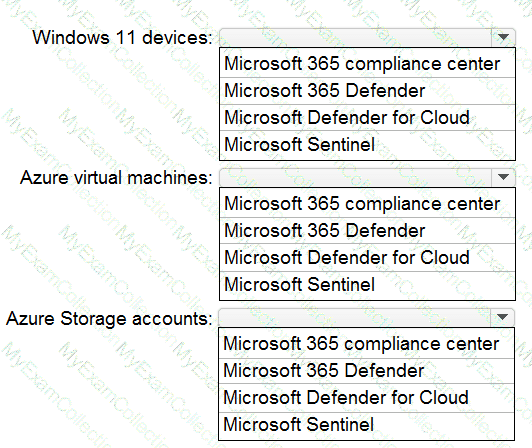Select Microsoft 365 Defender for Windows 11 devices
Image resolution: width=532 pixels, height=448 pixels.
(367, 91)
